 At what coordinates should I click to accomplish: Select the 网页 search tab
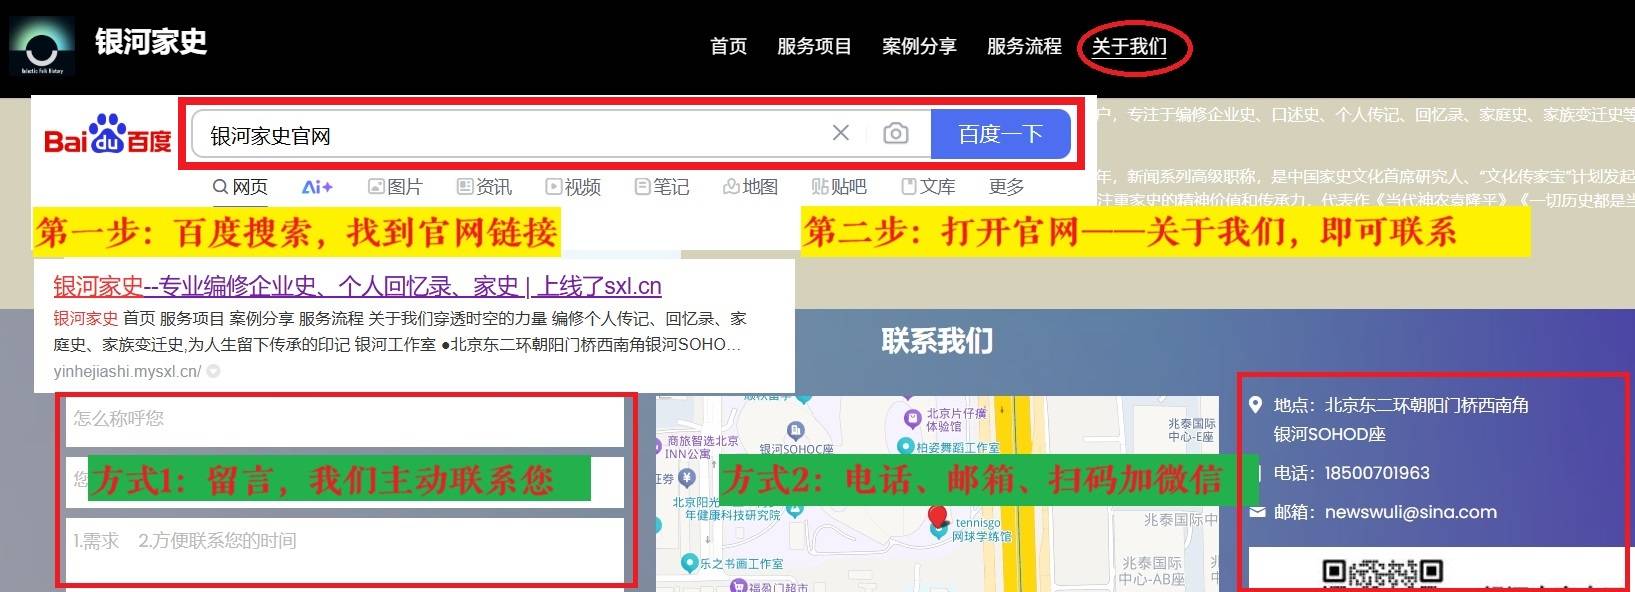pos(240,187)
